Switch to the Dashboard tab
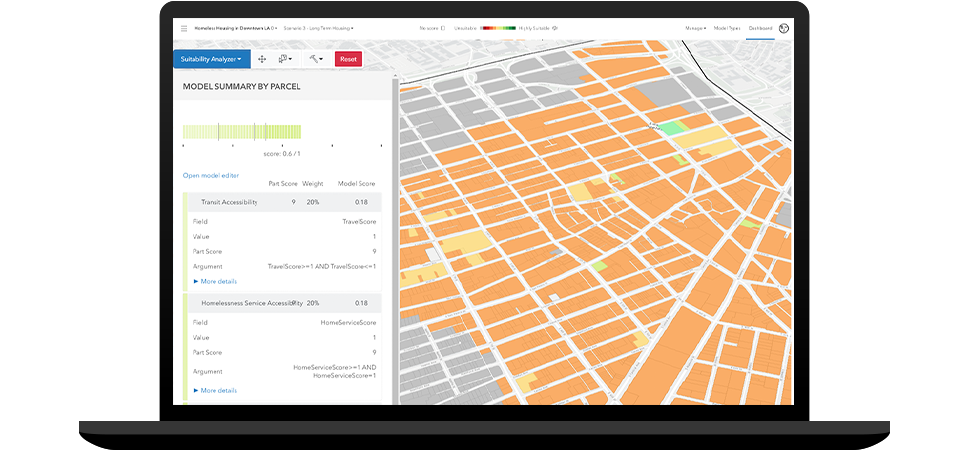The height and width of the screenshot is (450, 969). tap(760, 28)
